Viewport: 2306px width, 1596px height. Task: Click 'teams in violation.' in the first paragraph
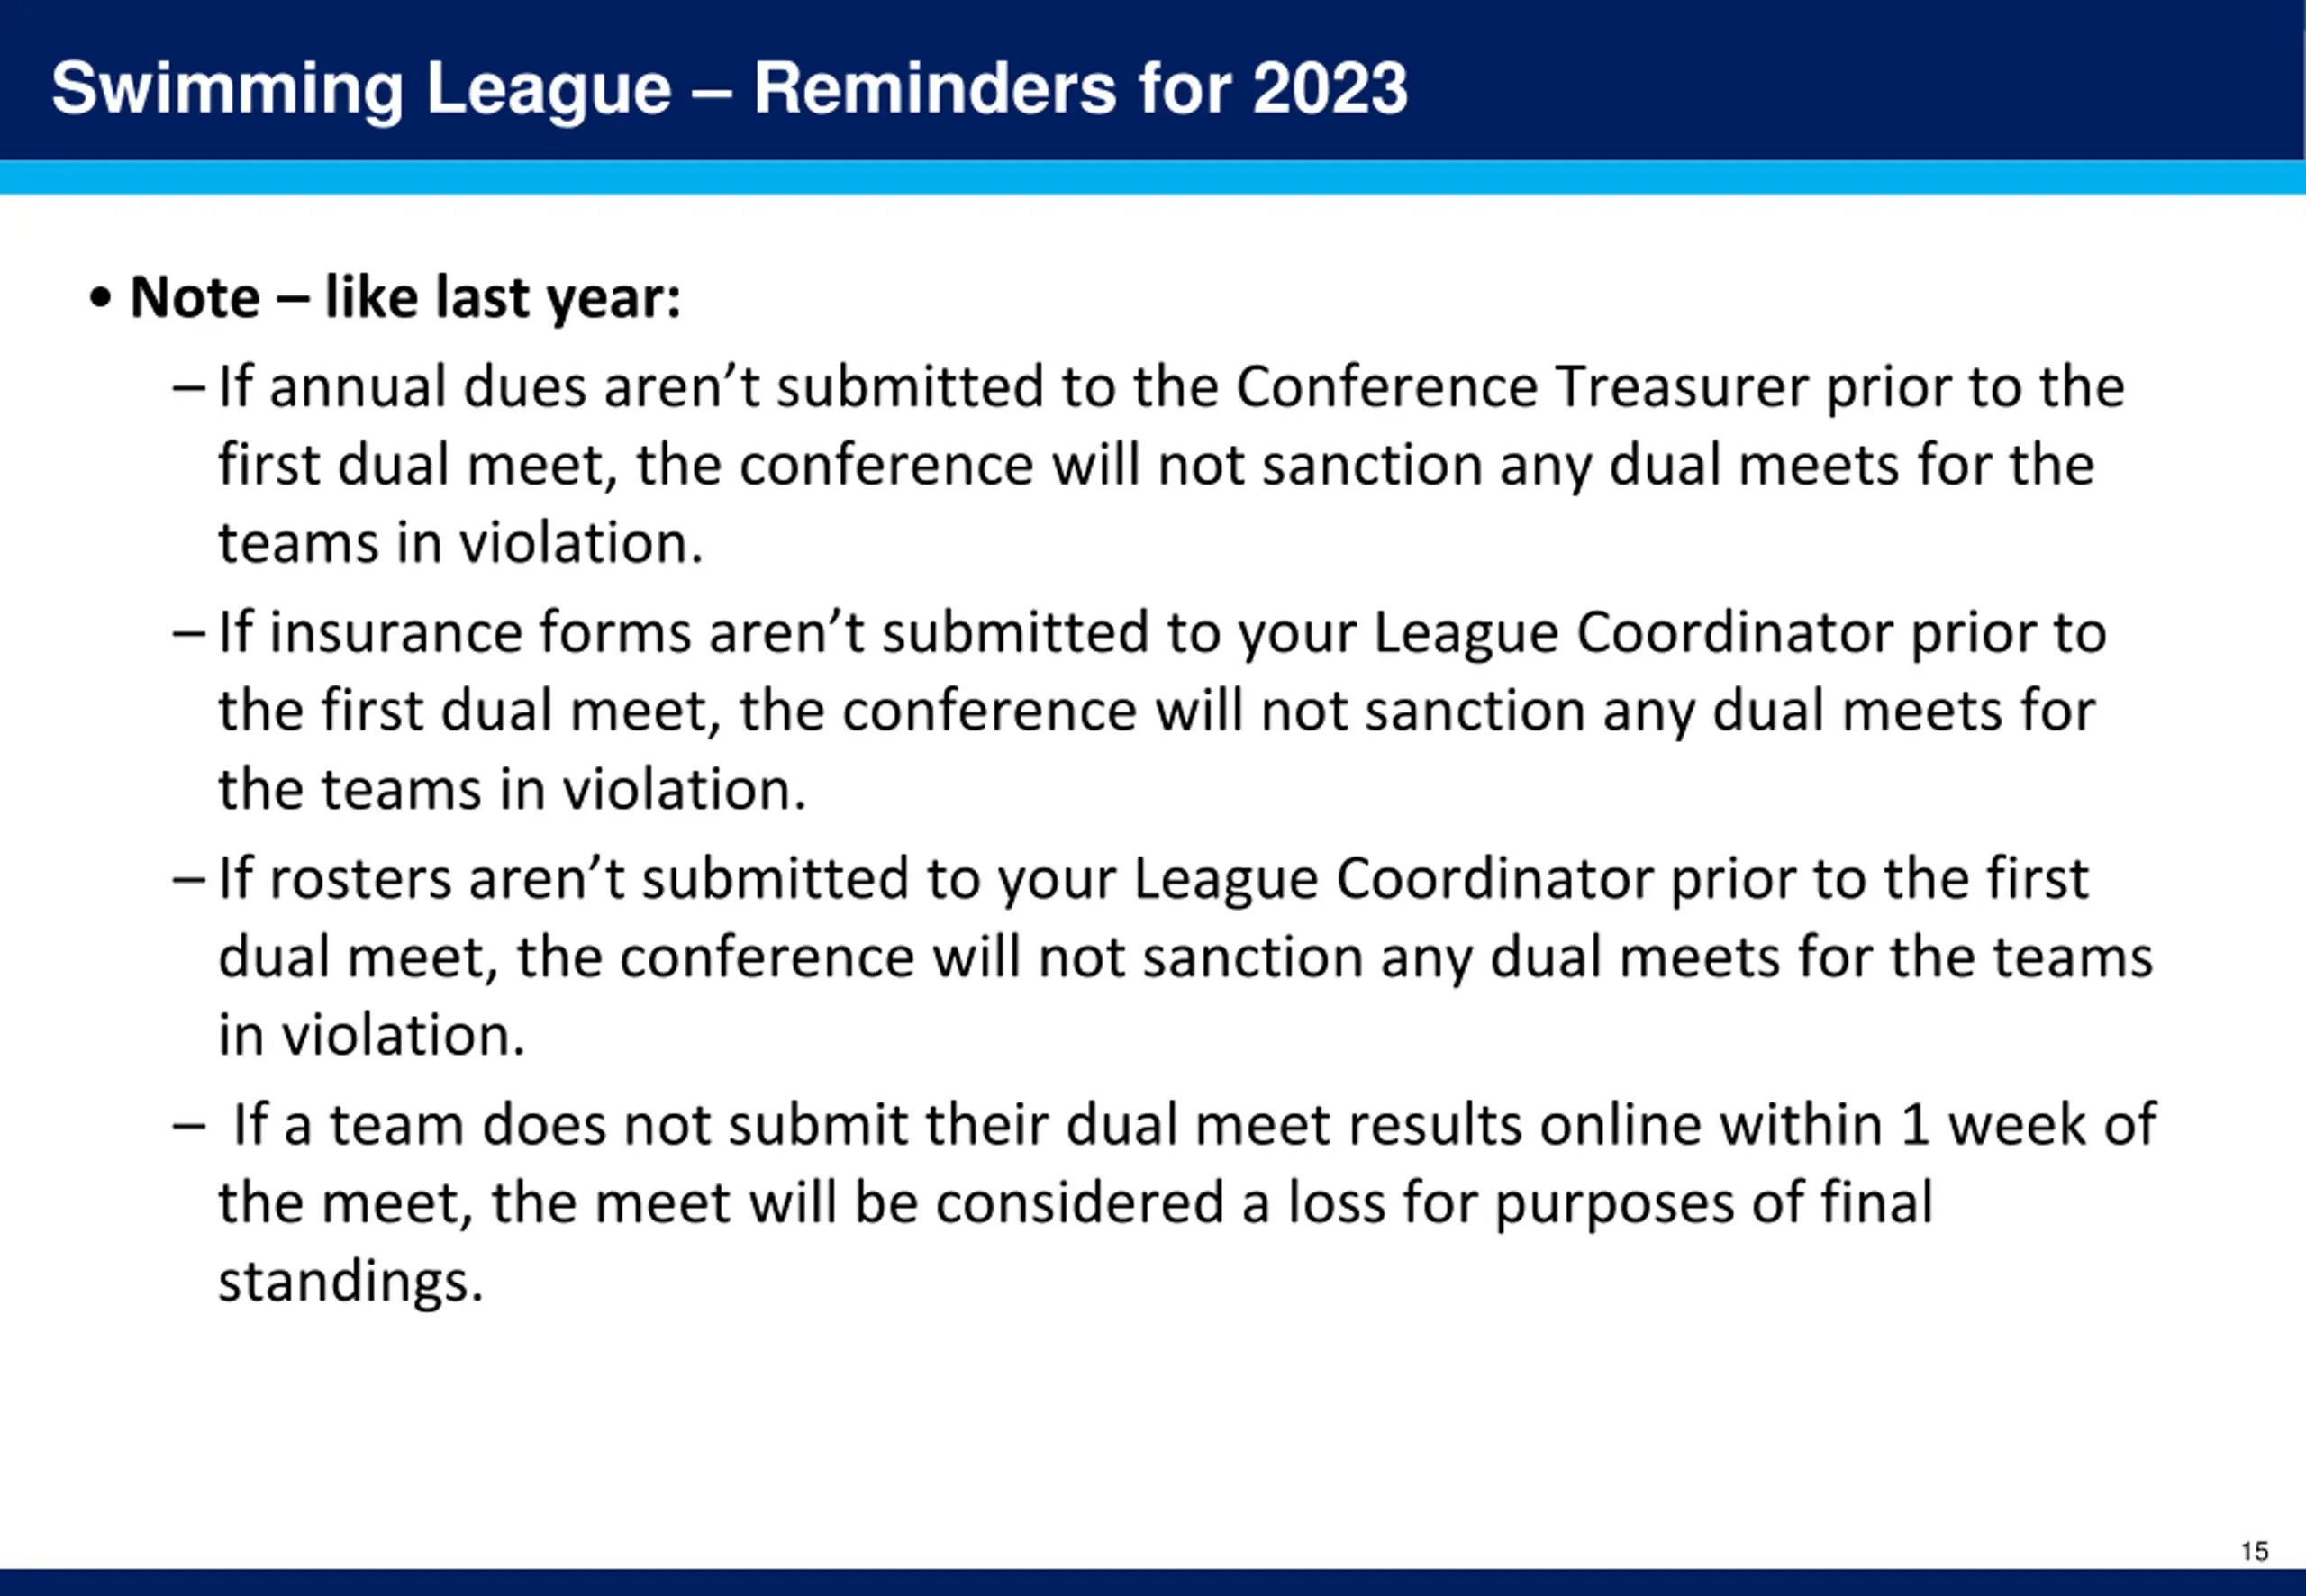coord(461,543)
